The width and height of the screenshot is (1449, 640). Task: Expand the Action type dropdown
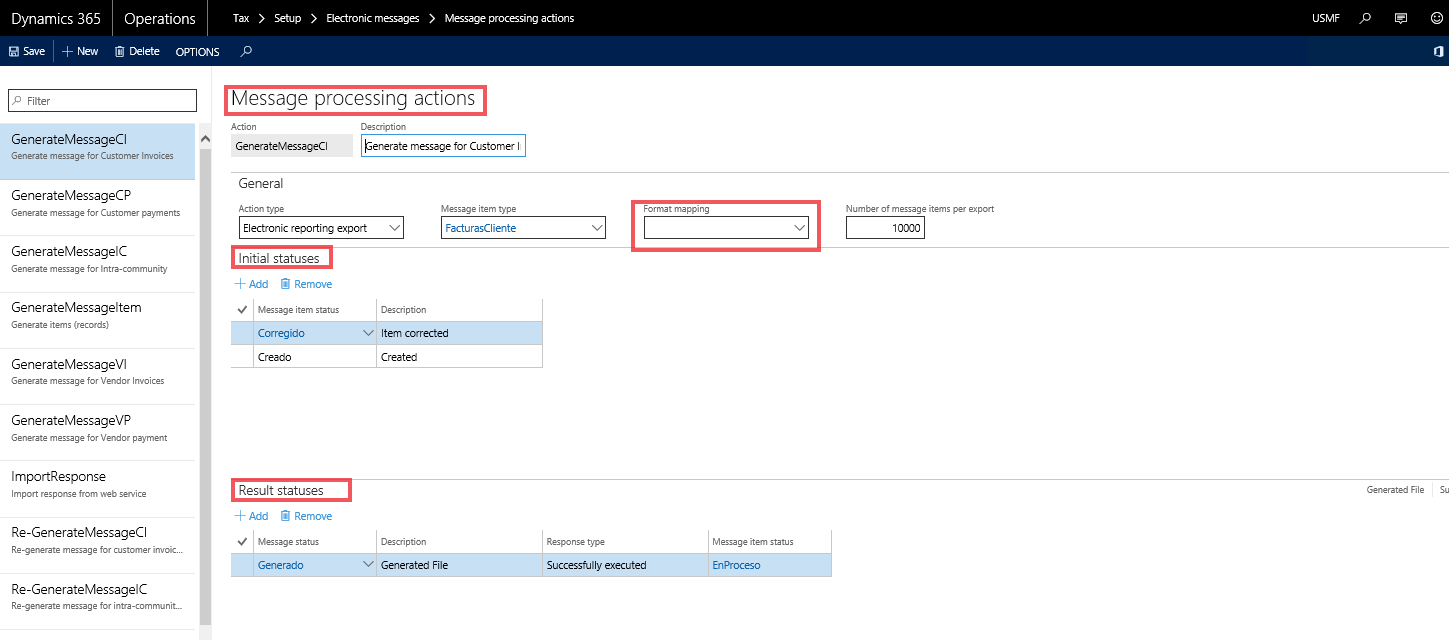pos(395,228)
